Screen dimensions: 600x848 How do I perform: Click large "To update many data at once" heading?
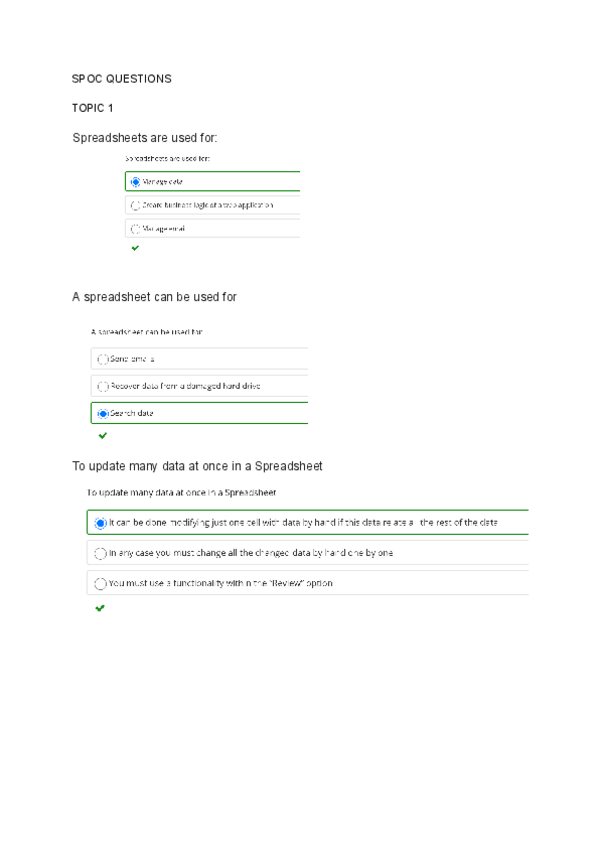[197, 466]
